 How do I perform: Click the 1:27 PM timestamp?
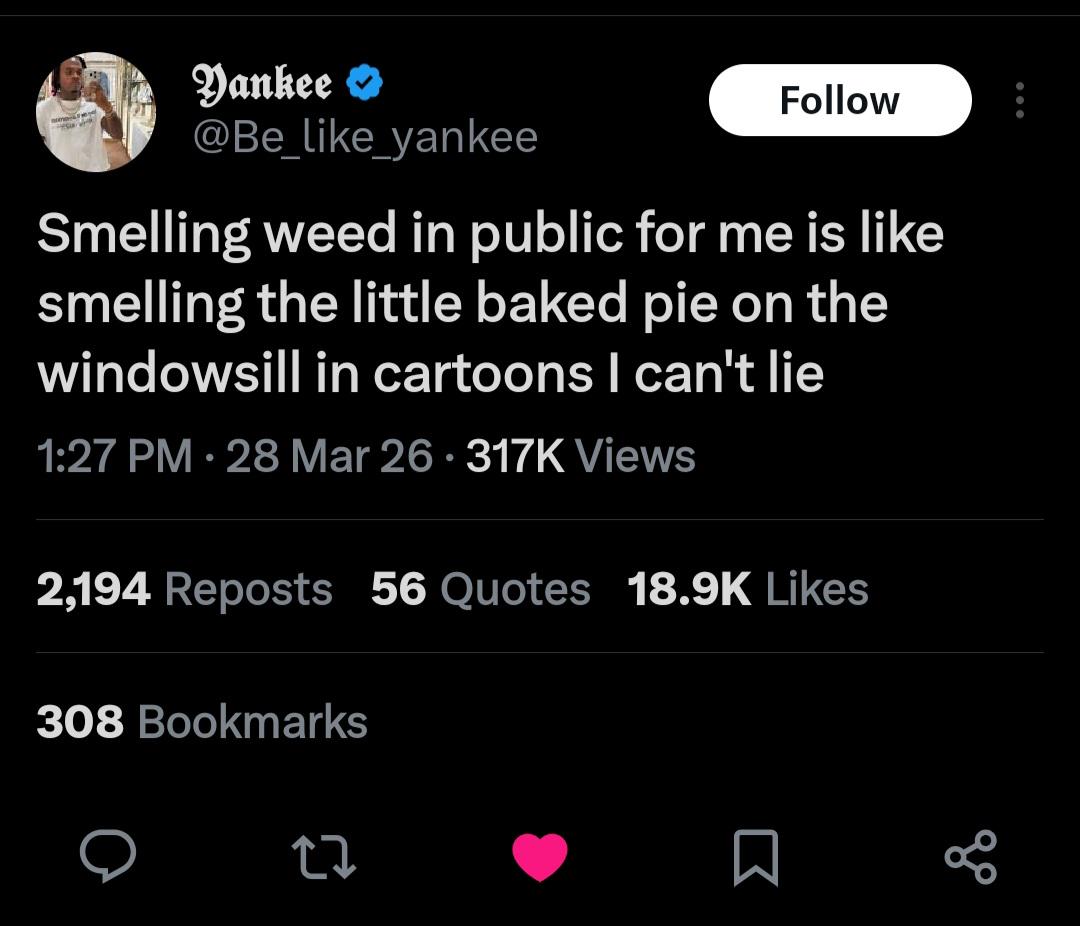pos(115,457)
